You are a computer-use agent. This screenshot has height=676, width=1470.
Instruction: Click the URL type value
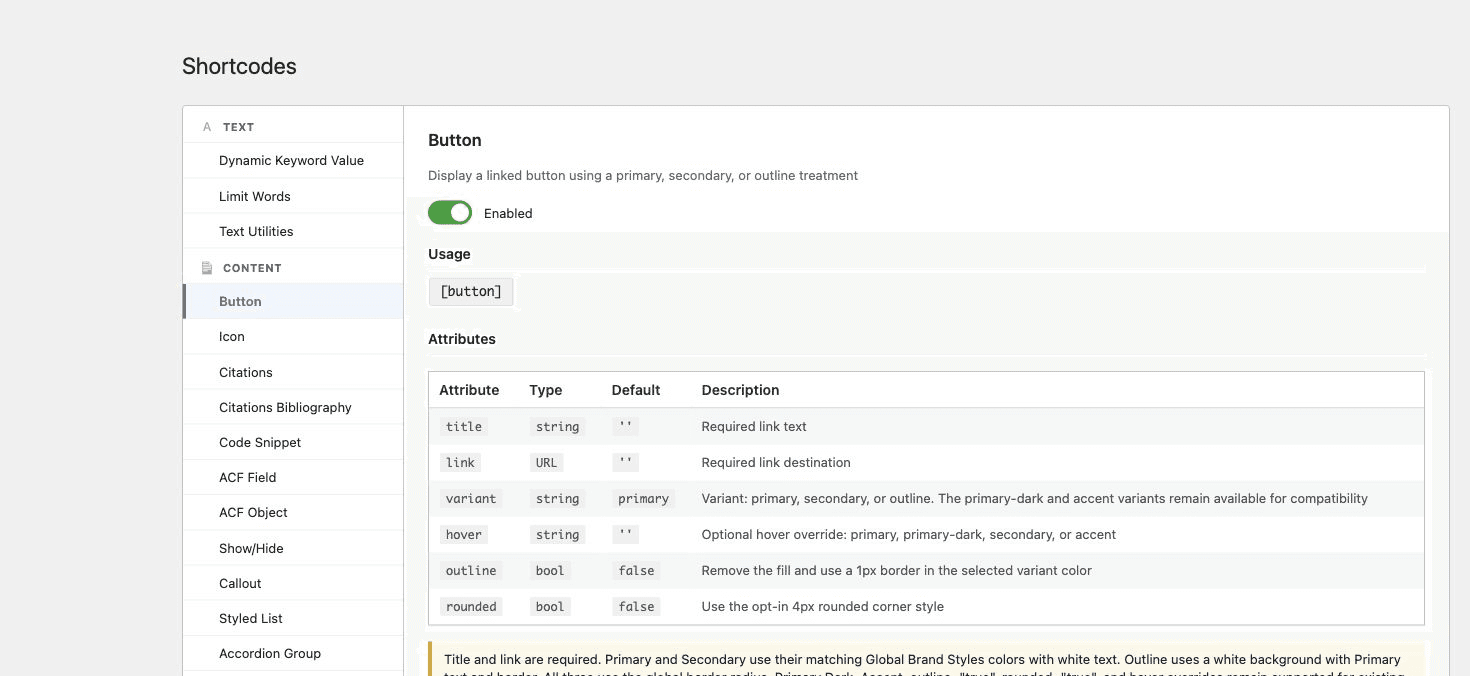tap(547, 462)
